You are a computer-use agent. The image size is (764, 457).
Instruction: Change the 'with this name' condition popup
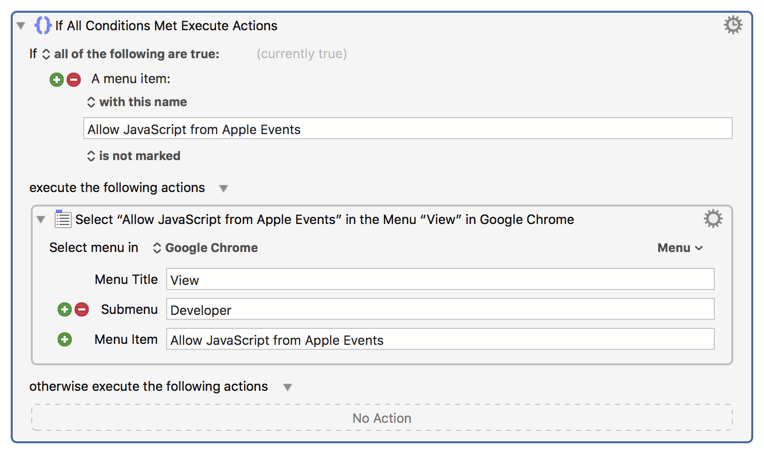click(136, 102)
